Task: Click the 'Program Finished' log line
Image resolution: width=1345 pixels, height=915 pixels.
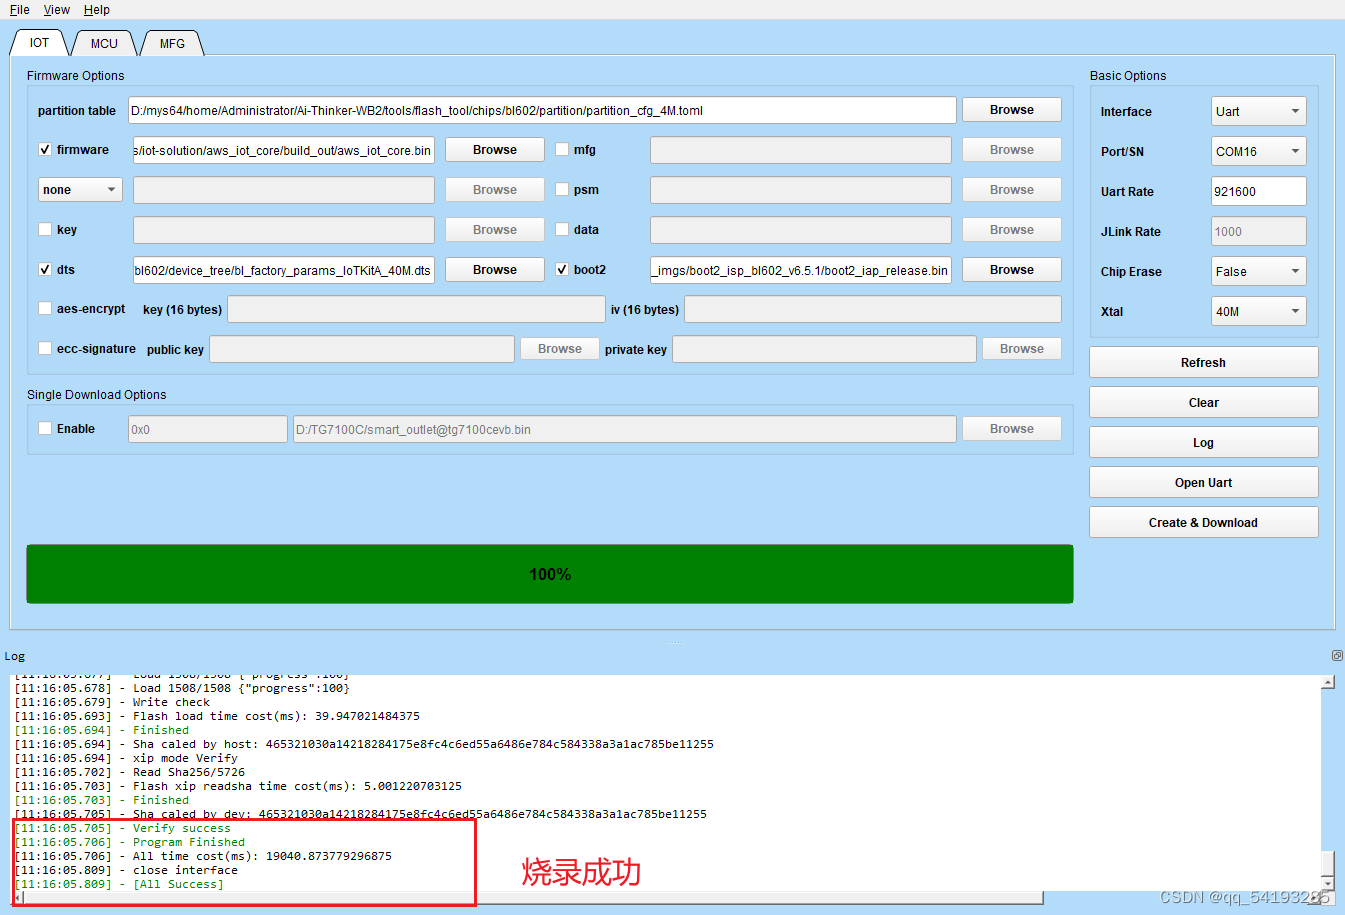Action: click(x=130, y=842)
